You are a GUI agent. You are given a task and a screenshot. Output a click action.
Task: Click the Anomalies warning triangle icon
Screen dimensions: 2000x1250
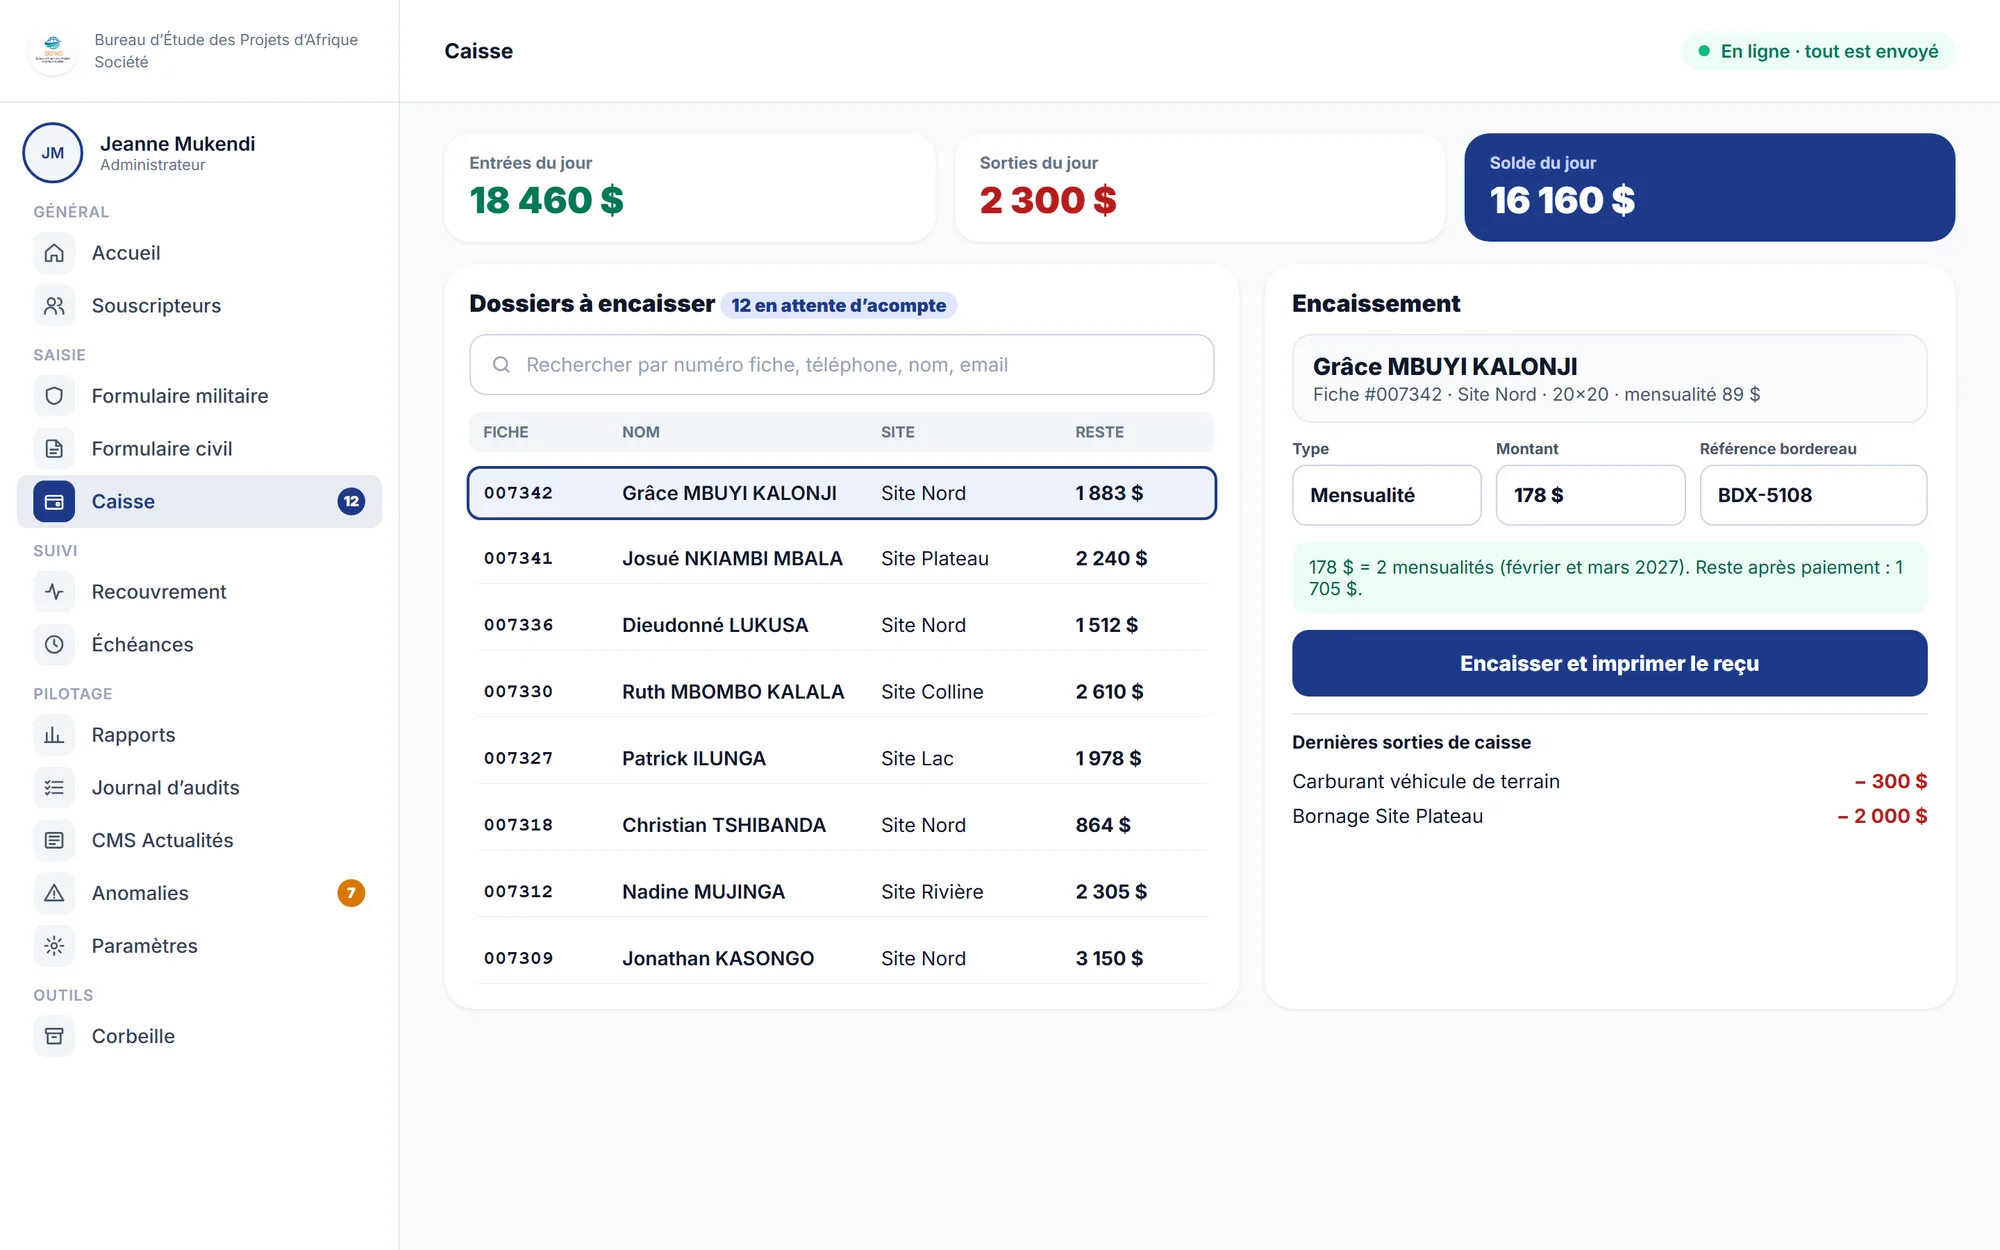coord(54,893)
